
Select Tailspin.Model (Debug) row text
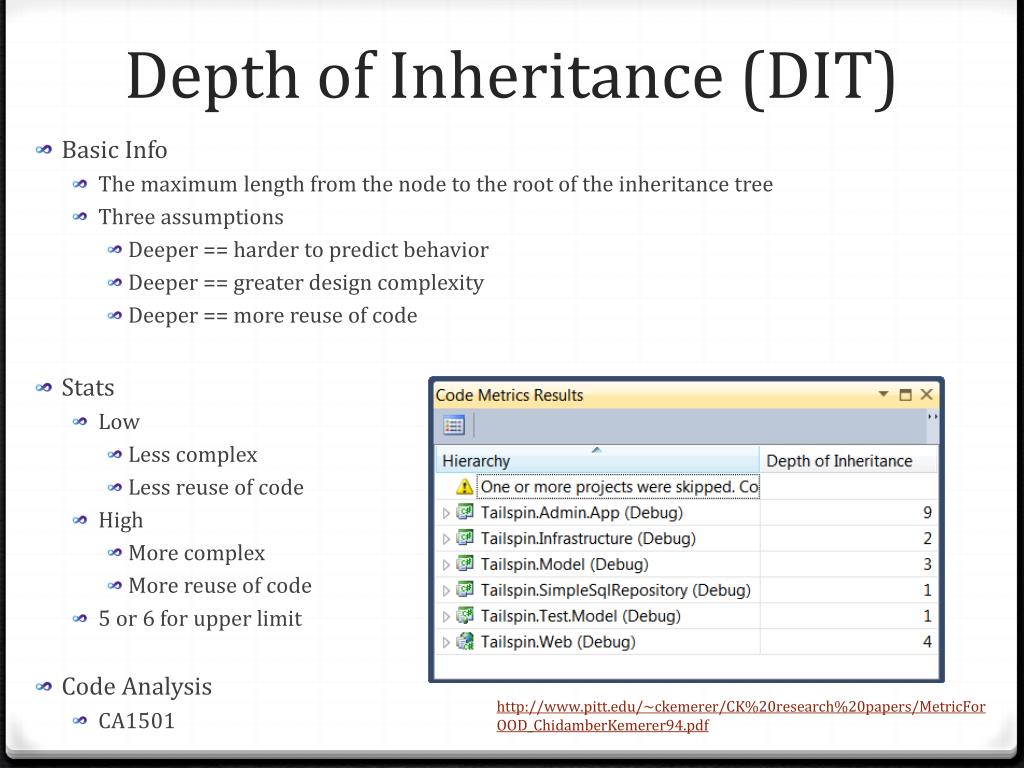564,564
